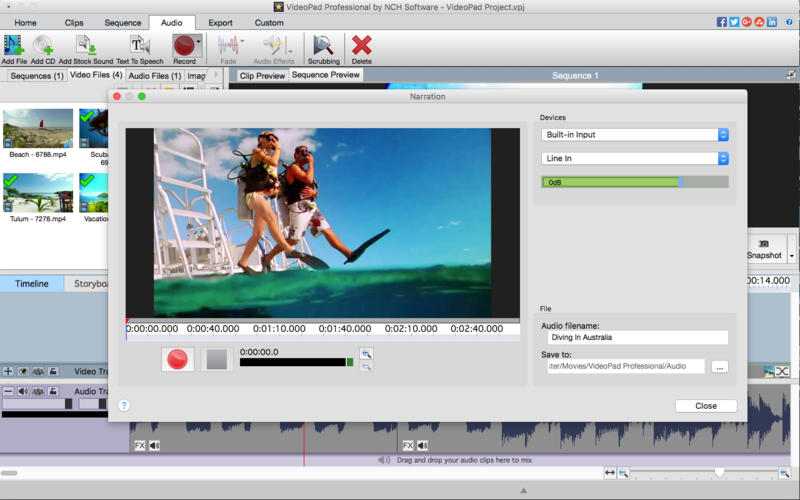Toggle Video Track linked group icon
800x500 pixels.
click(x=38, y=371)
